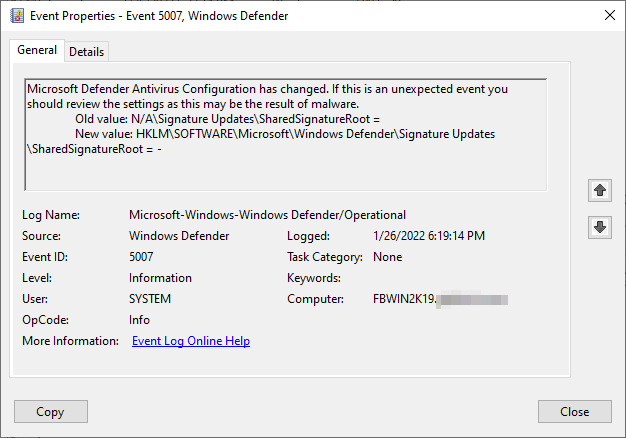Go to previous event with up arrow
This screenshot has width=626, height=438.
[x=600, y=190]
